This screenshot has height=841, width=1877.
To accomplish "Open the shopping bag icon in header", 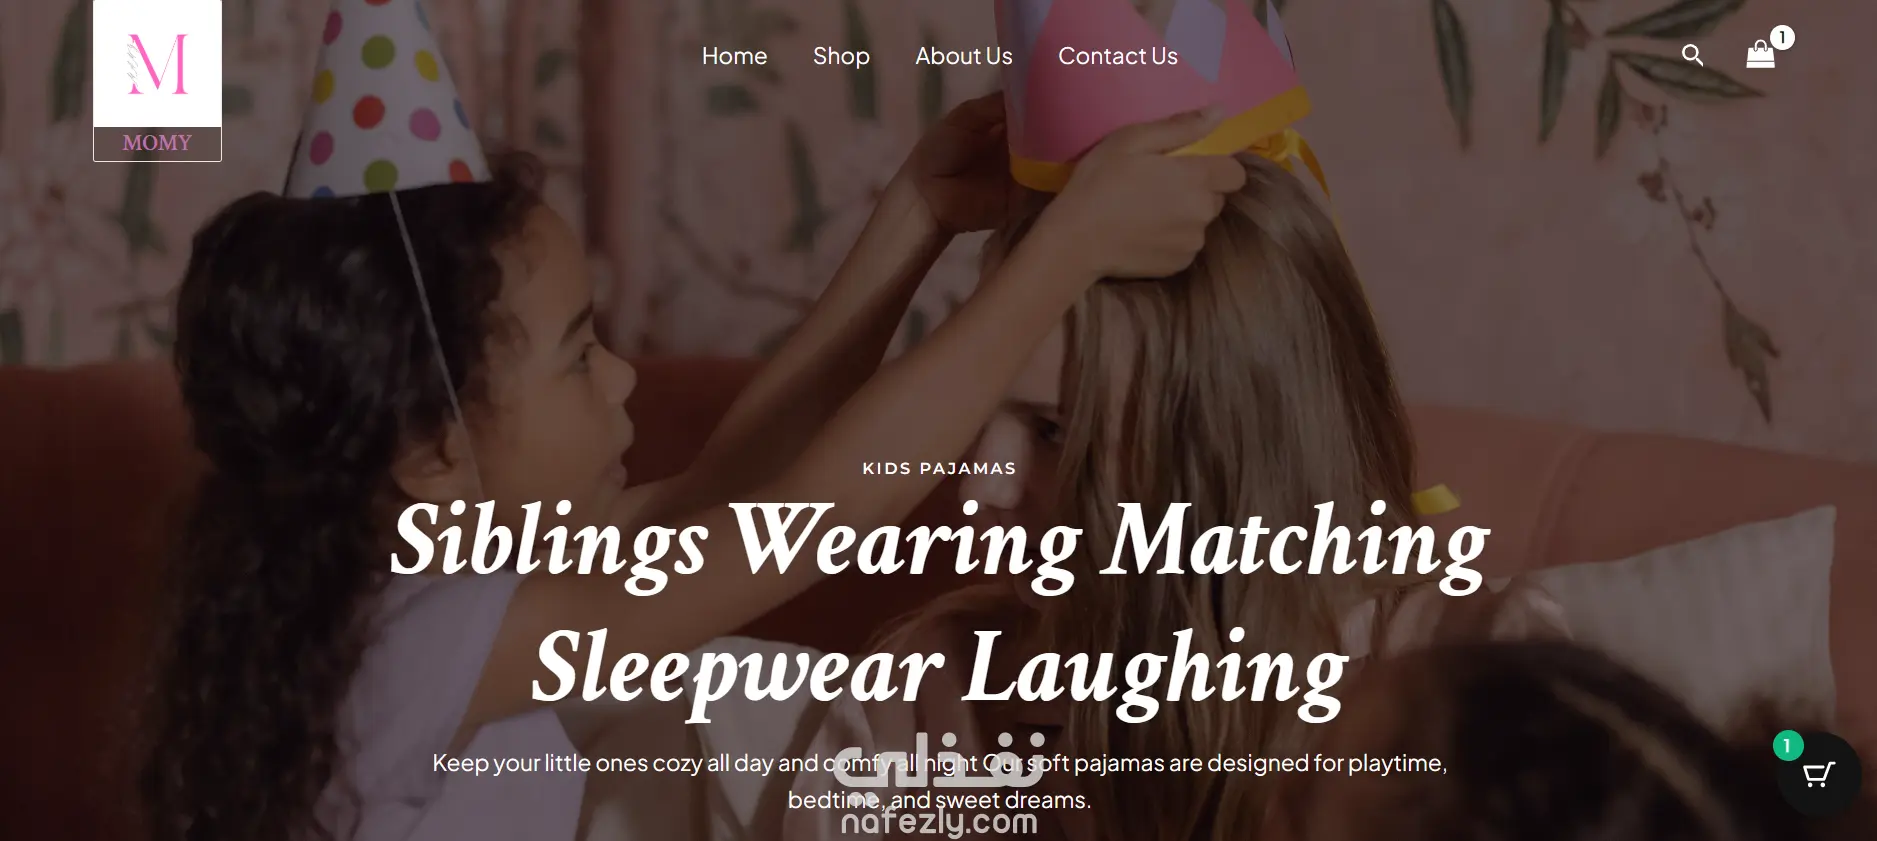I will (x=1760, y=55).
